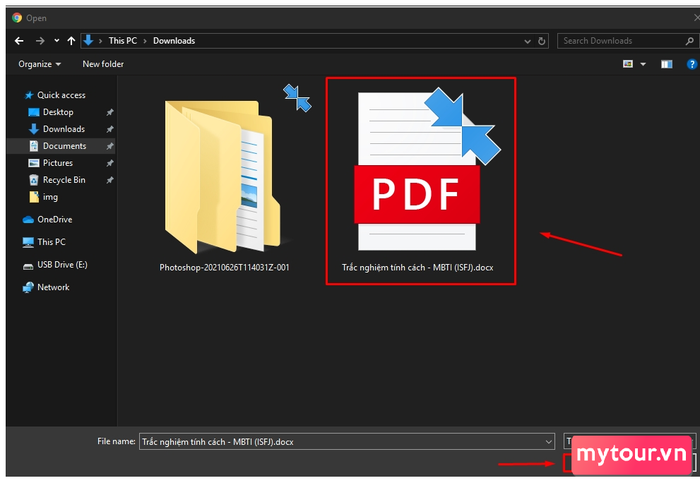Open the Help question mark icon
This screenshot has height=485, width=700.
pos(692,64)
